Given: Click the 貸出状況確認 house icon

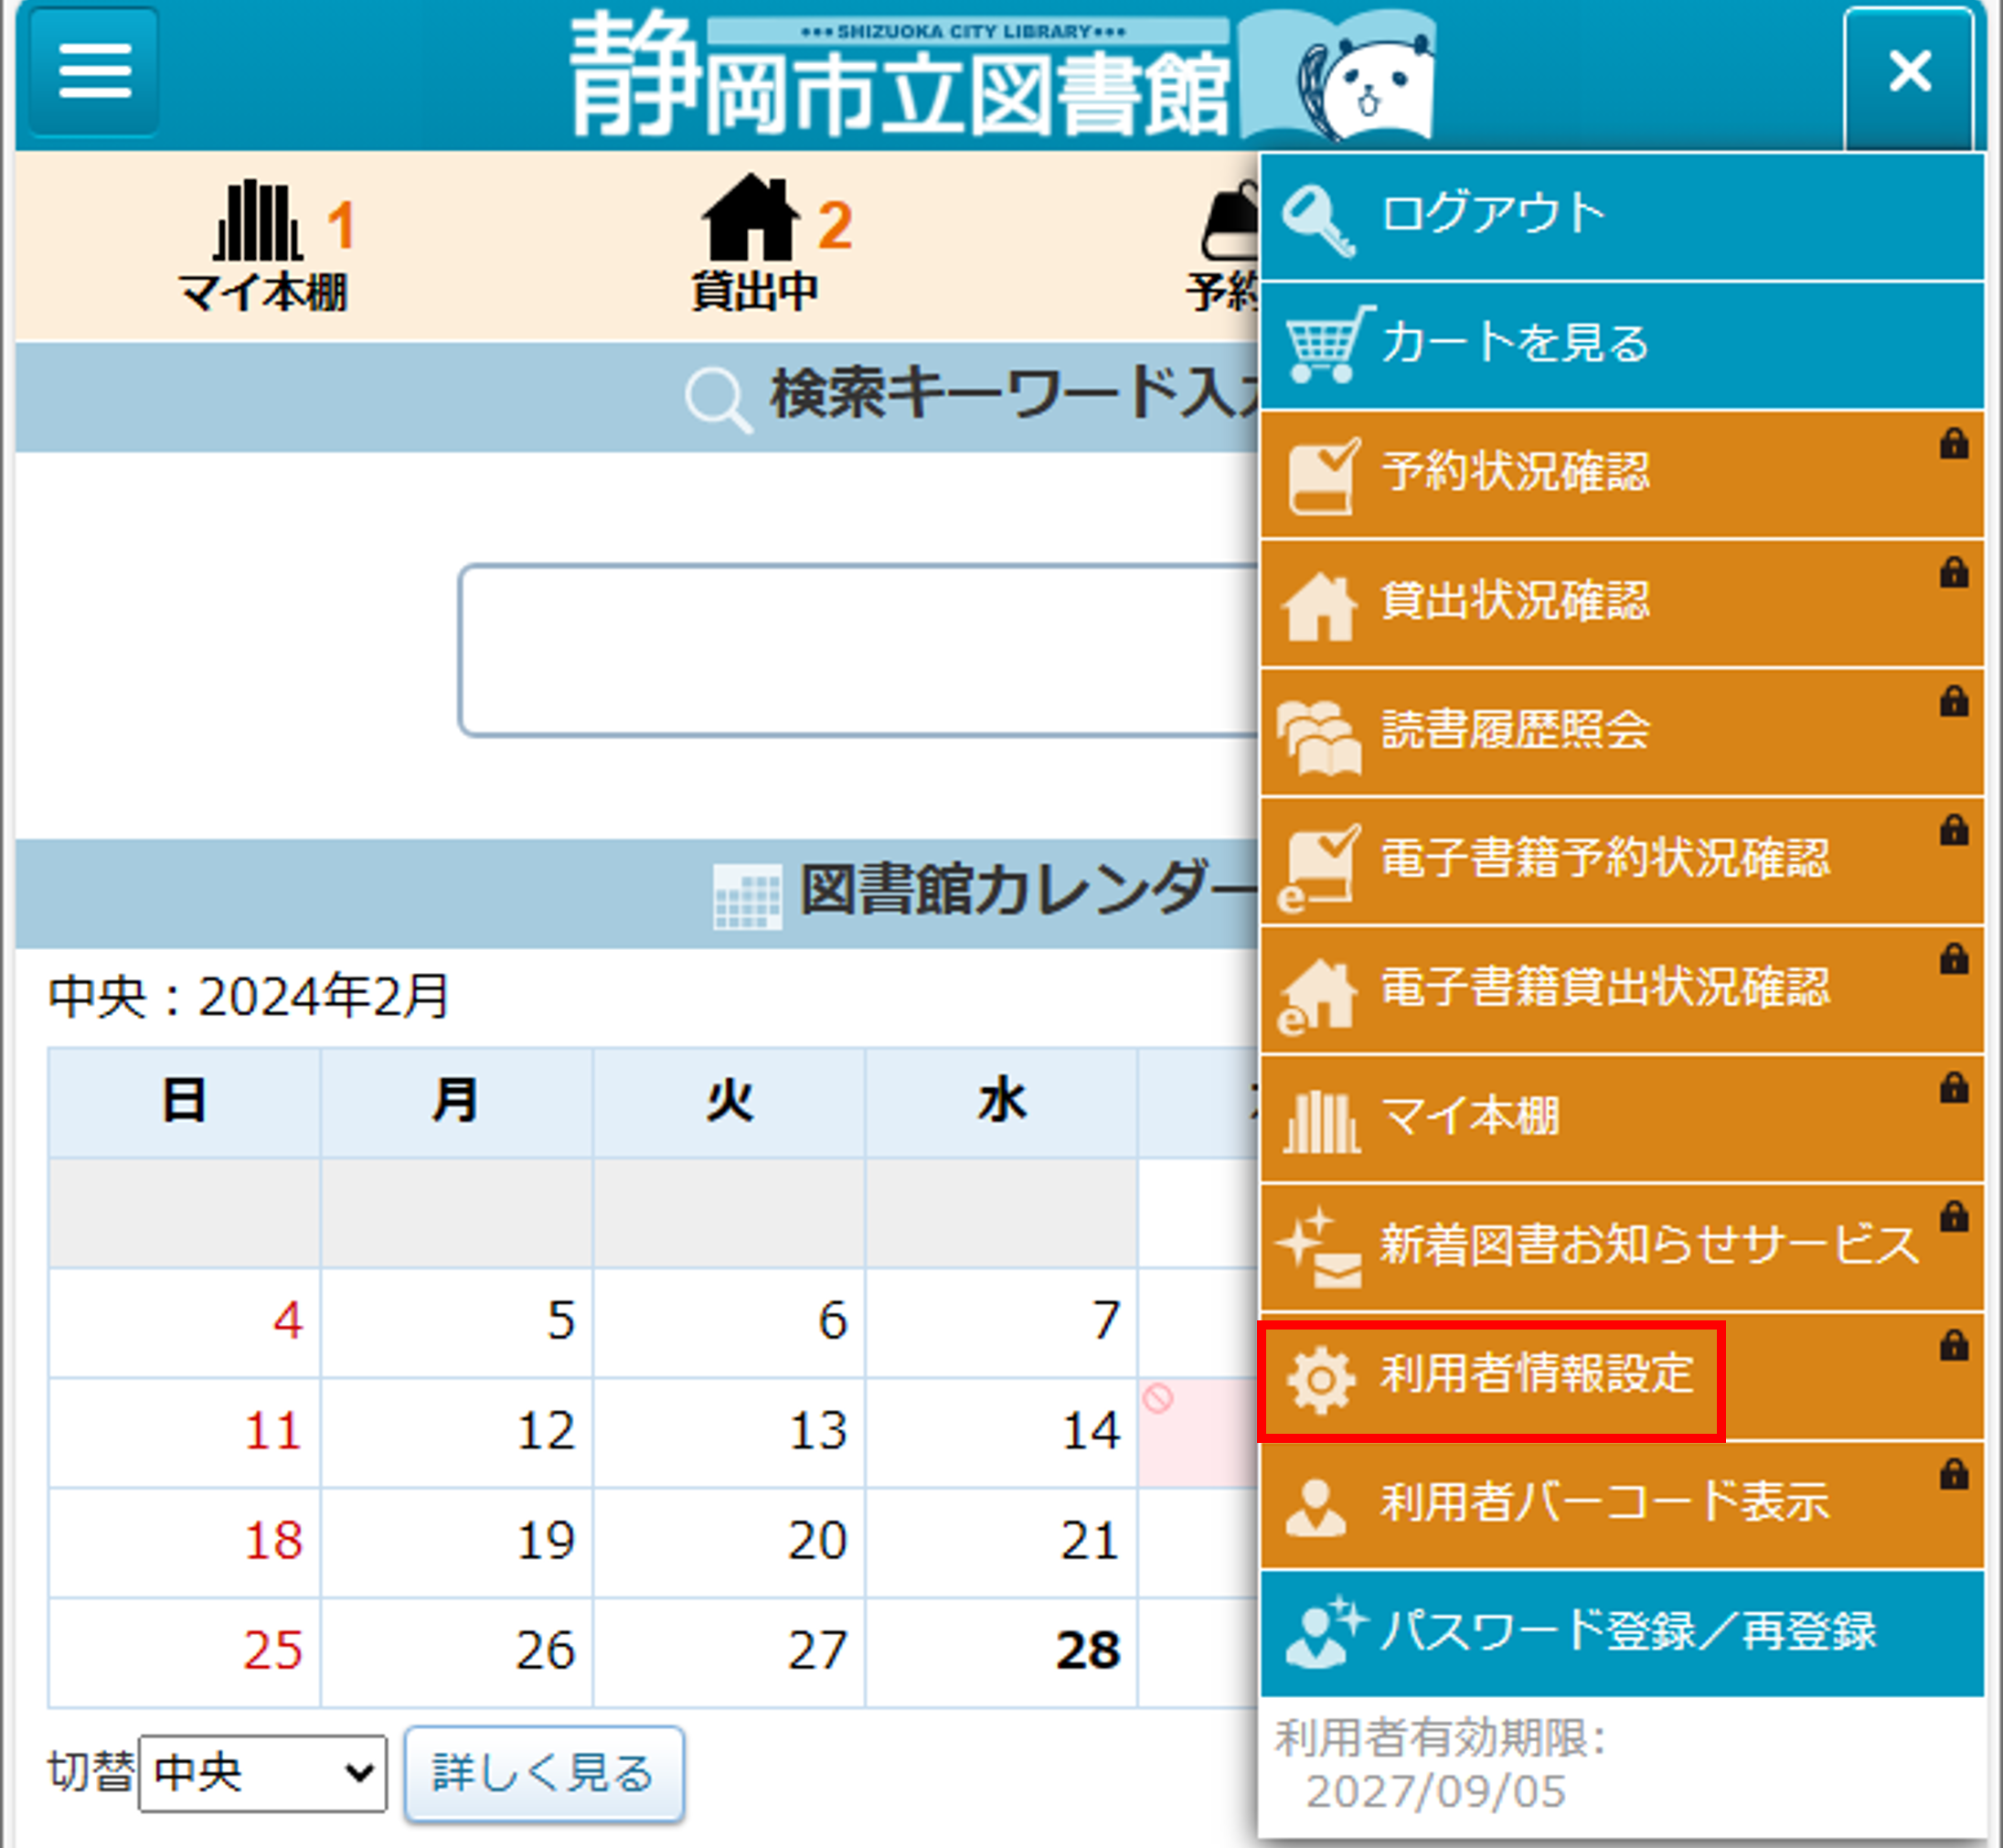Looking at the screenshot, I should coord(1320,606).
